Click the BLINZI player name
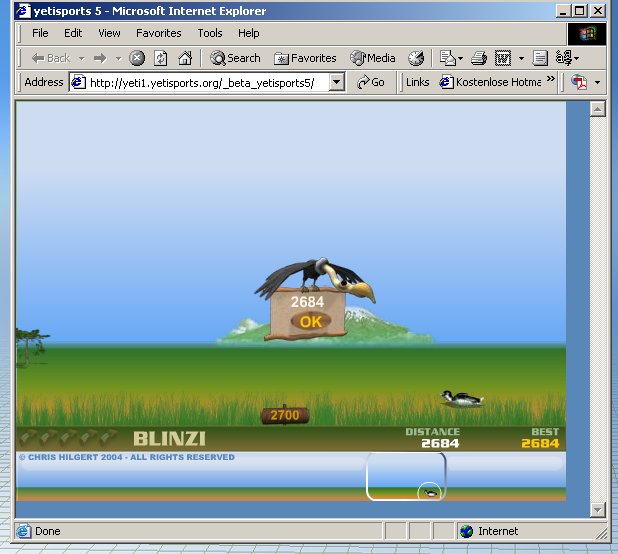The image size is (618, 554). [x=169, y=439]
